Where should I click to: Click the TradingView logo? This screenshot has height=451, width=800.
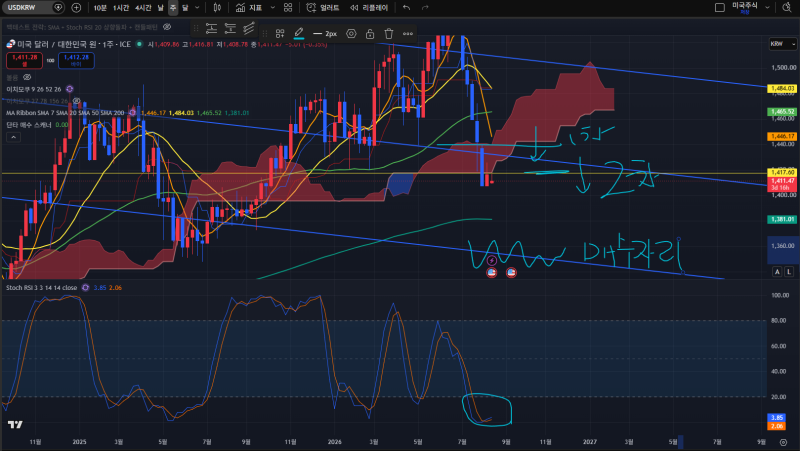tap(15, 424)
